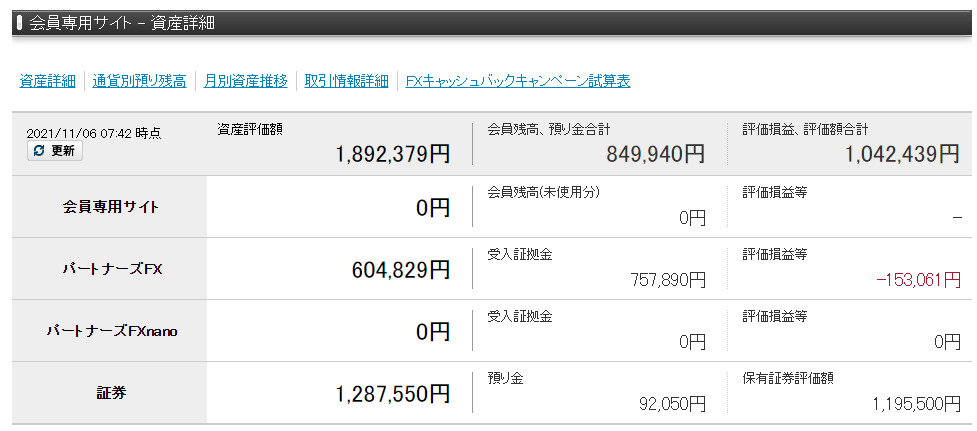Select the 証券 row header
977x431 pixels.
pyautogui.click(x=110, y=393)
